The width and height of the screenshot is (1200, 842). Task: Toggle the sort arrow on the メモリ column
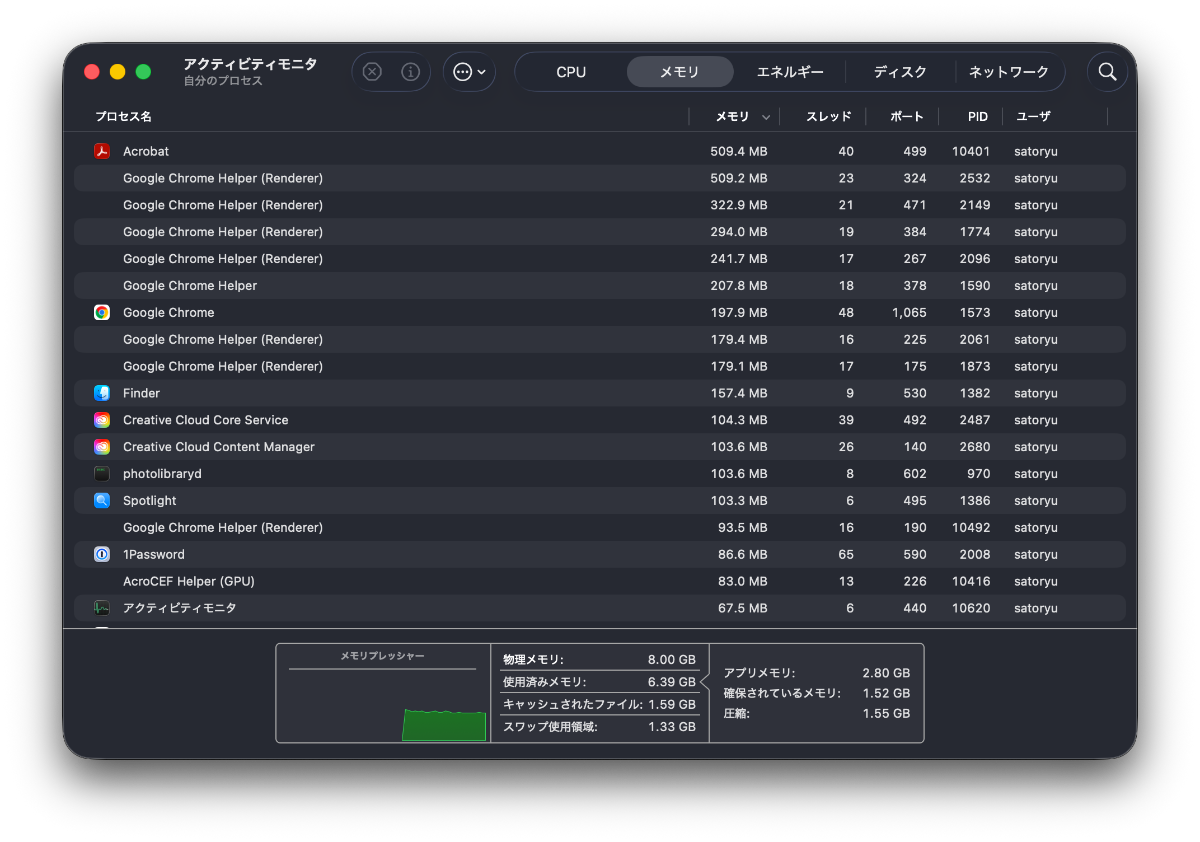[766, 117]
